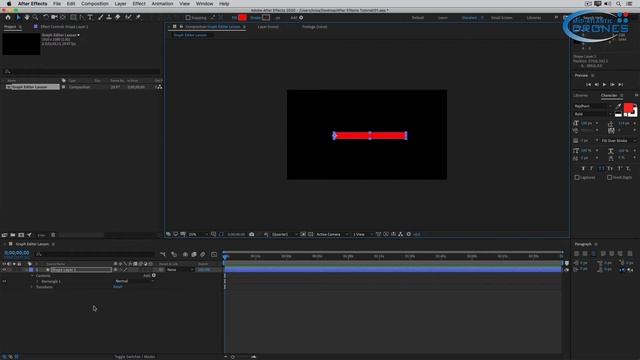Image resolution: width=640 pixels, height=360 pixels.
Task: Create new folder in the Project panel
Action: tap(13, 235)
